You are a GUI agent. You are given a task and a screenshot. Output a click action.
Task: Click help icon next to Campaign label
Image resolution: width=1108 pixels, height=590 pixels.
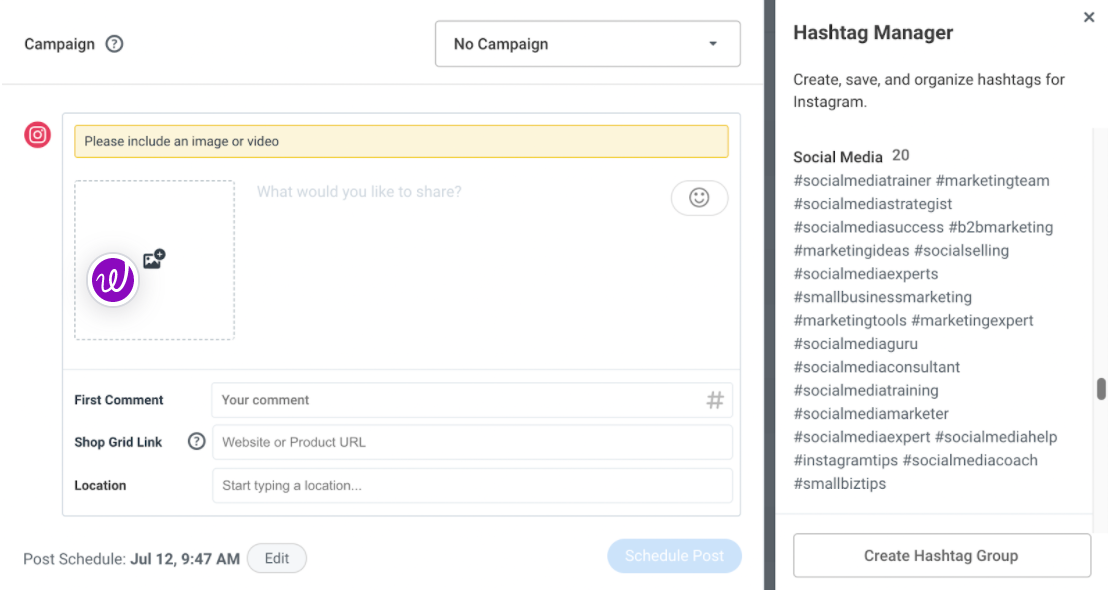click(115, 44)
